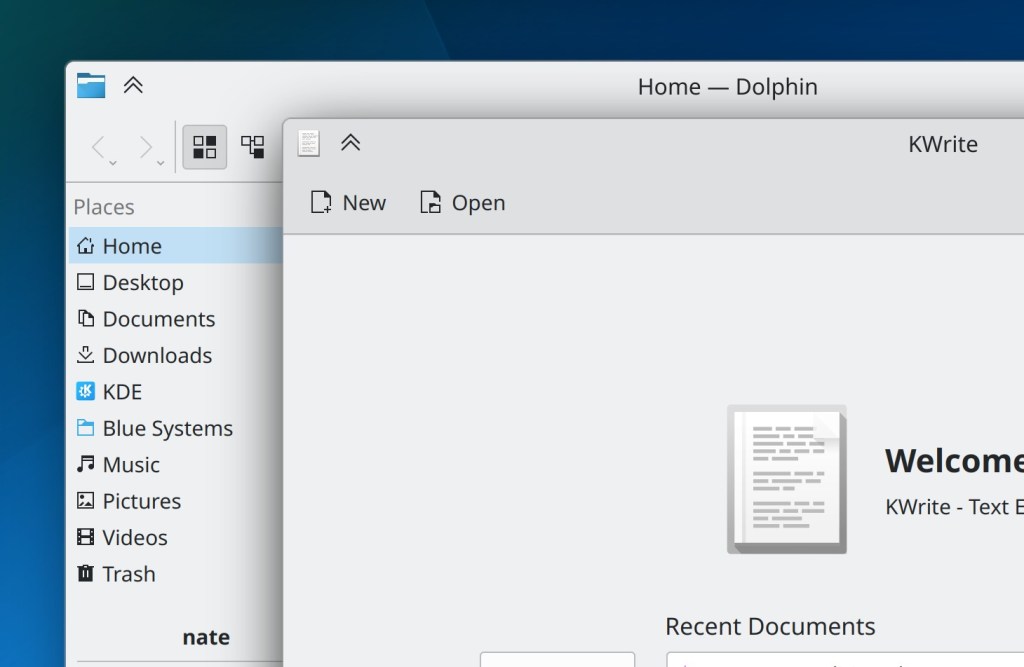The width and height of the screenshot is (1024, 667).
Task: Click the KWrite document icon in title bar
Action: [309, 143]
